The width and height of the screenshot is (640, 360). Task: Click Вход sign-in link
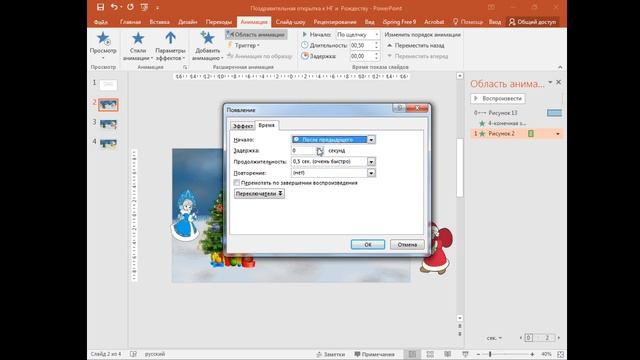[495, 22]
